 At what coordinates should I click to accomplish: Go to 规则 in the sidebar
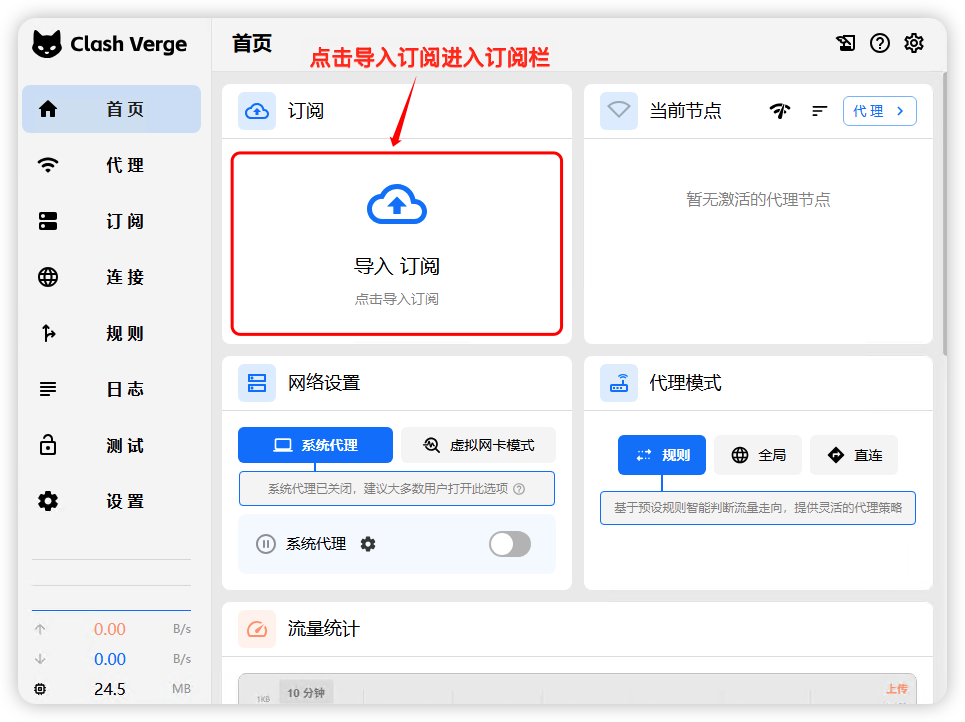[111, 333]
